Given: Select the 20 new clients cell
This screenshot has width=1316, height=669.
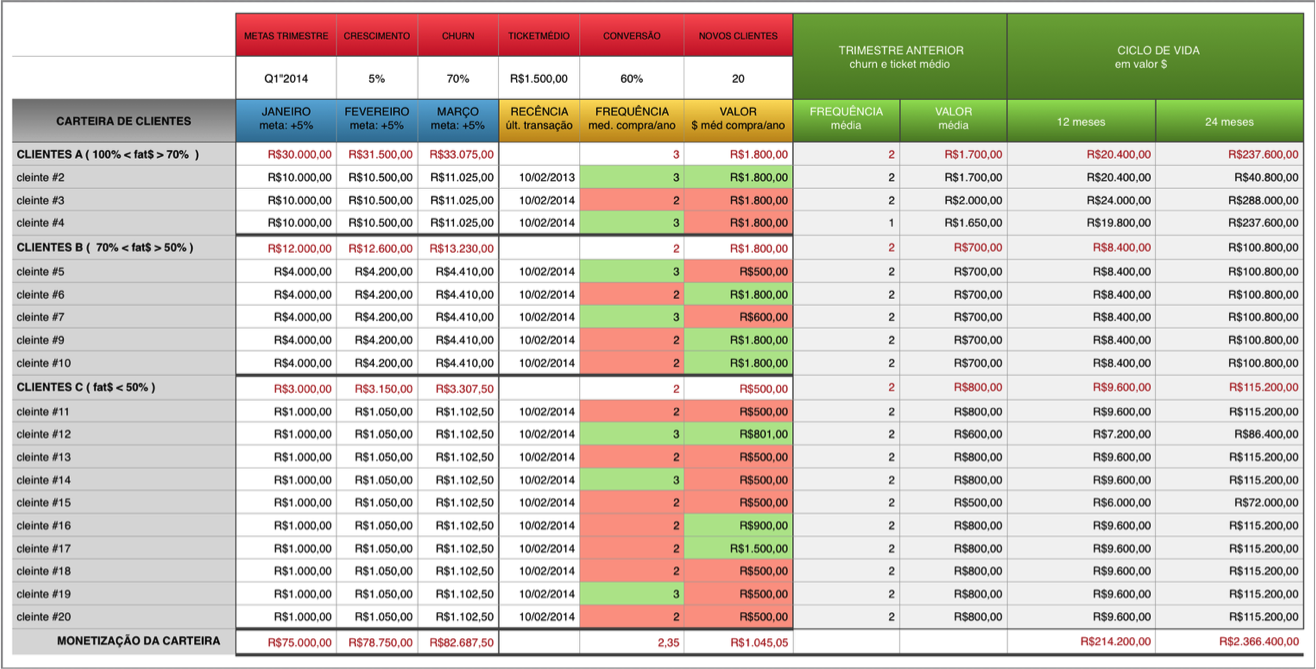Looking at the screenshot, I should [x=739, y=78].
